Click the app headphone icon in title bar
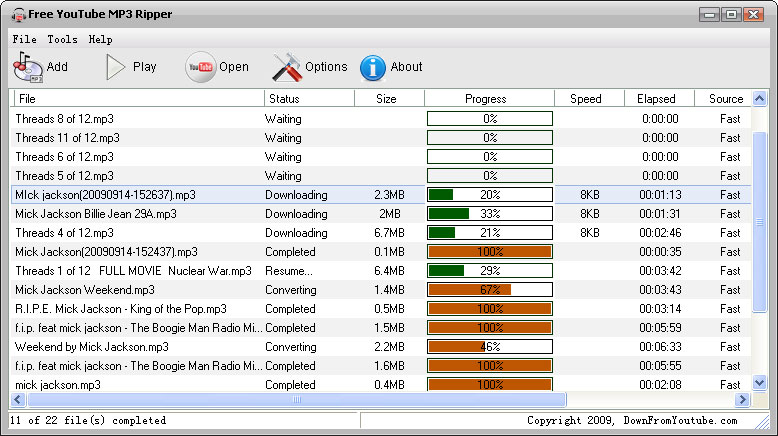The width and height of the screenshot is (778, 436). point(18,15)
